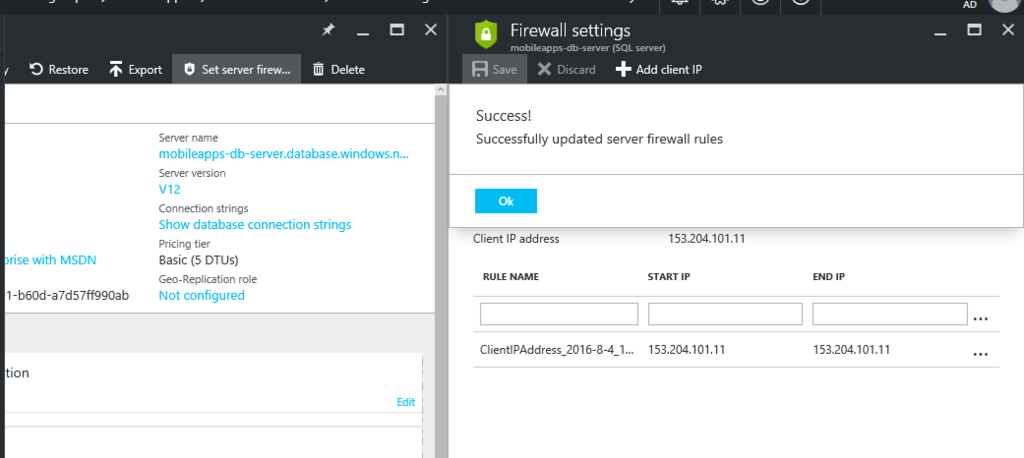Click the RULE NAME column header
The height and width of the screenshot is (458, 1024).
(x=511, y=276)
